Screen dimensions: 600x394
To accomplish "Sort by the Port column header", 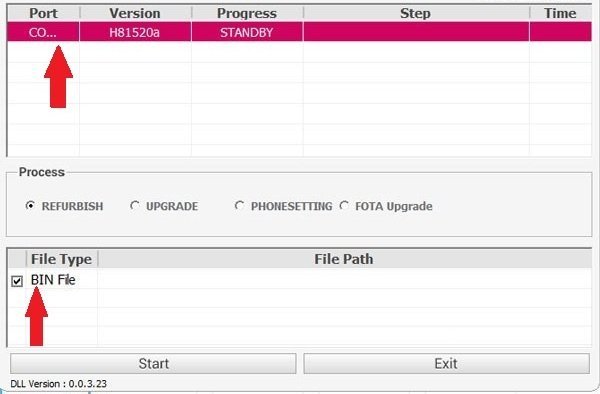I will tap(43, 13).
